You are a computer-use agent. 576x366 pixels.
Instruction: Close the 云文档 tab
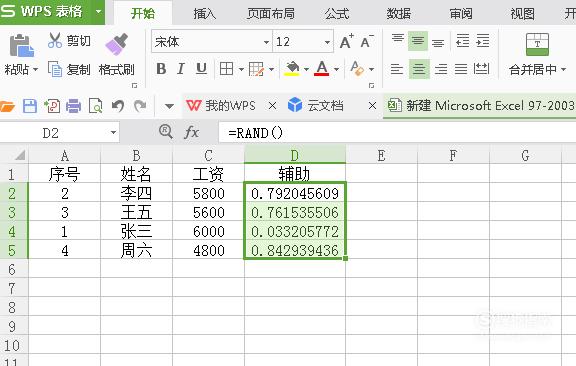point(372,106)
